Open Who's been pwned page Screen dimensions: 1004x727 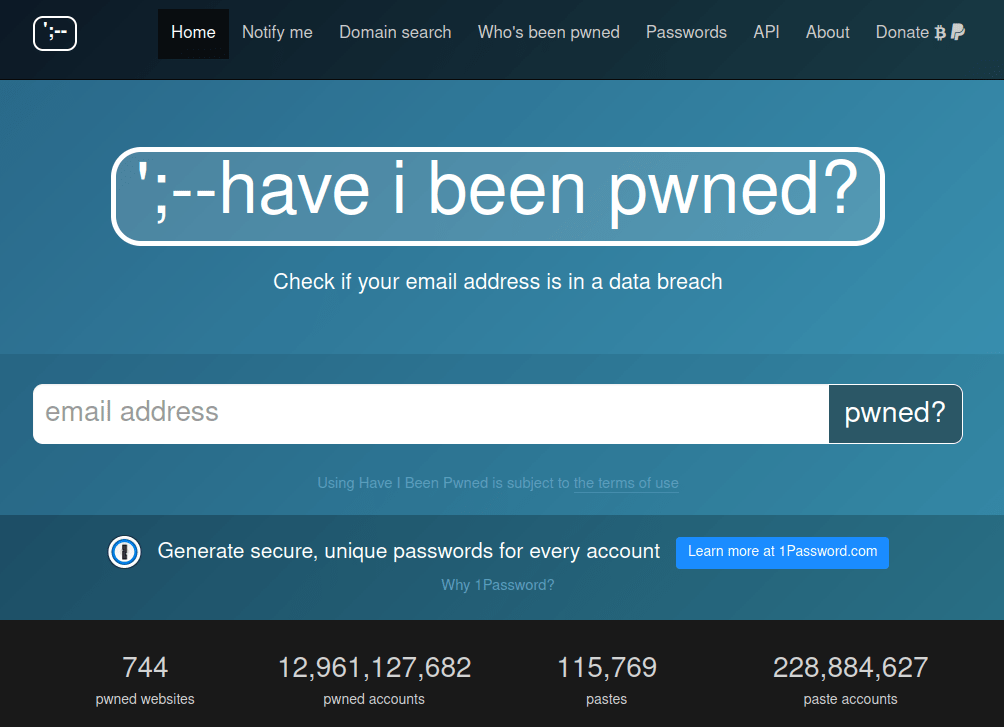coord(549,33)
